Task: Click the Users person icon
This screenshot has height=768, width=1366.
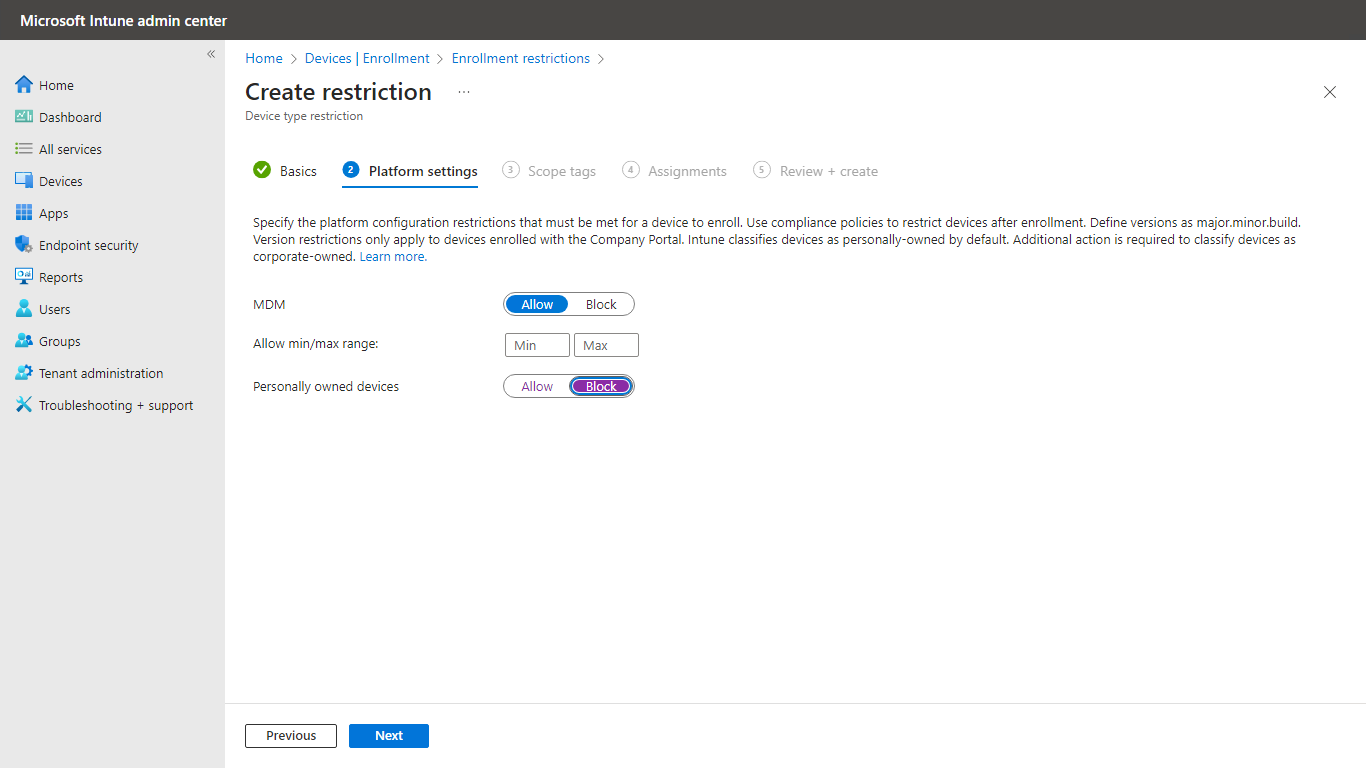Action: coord(24,309)
